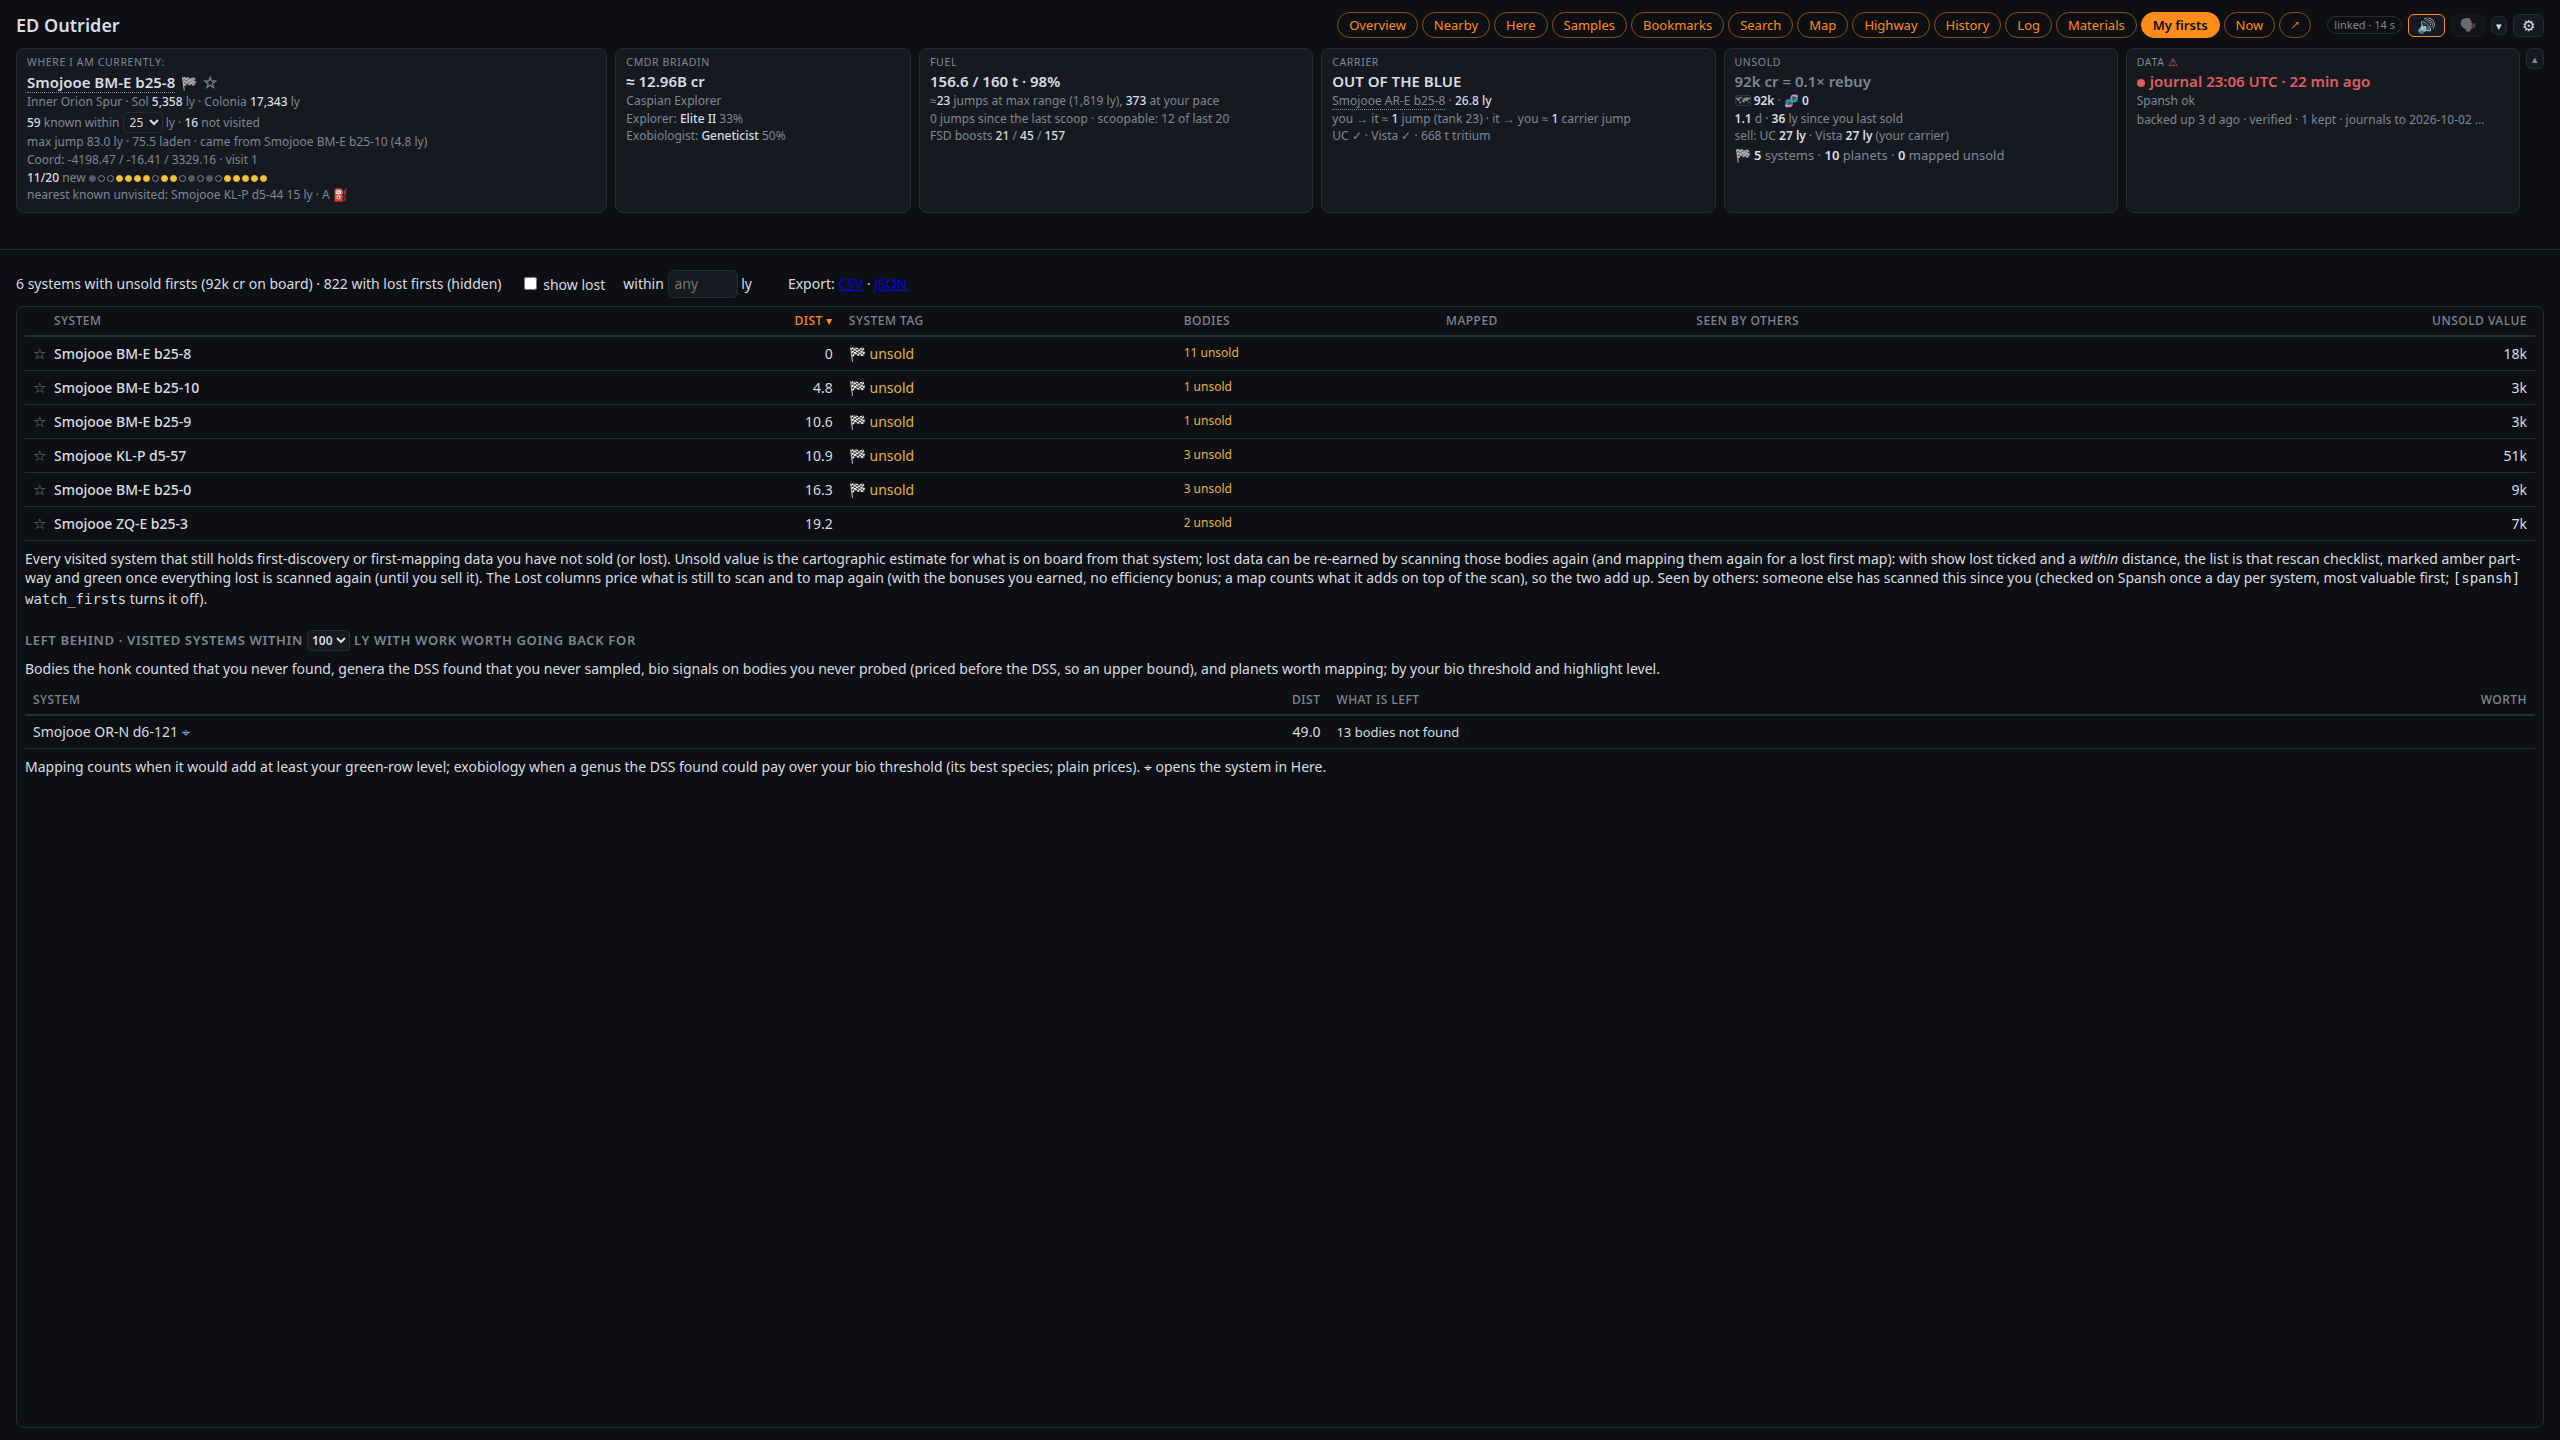Screen dimensions: 2560x1440
Task: Click the Smojooe BM-E b25-8 current system heading
Action: click(101, 83)
